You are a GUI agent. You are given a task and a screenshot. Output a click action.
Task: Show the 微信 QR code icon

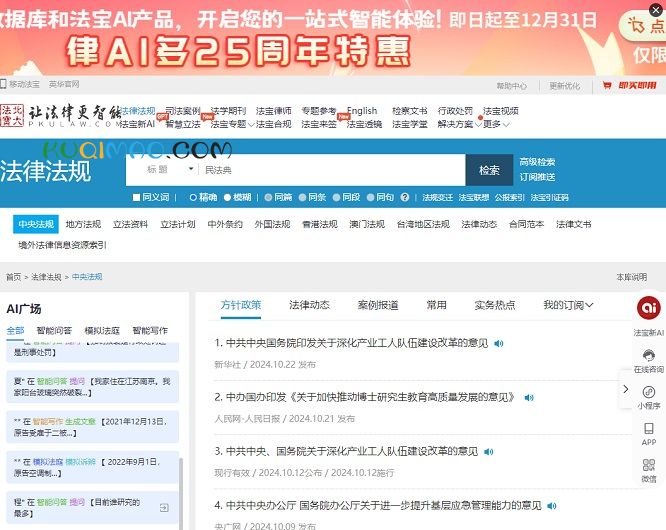(649, 465)
